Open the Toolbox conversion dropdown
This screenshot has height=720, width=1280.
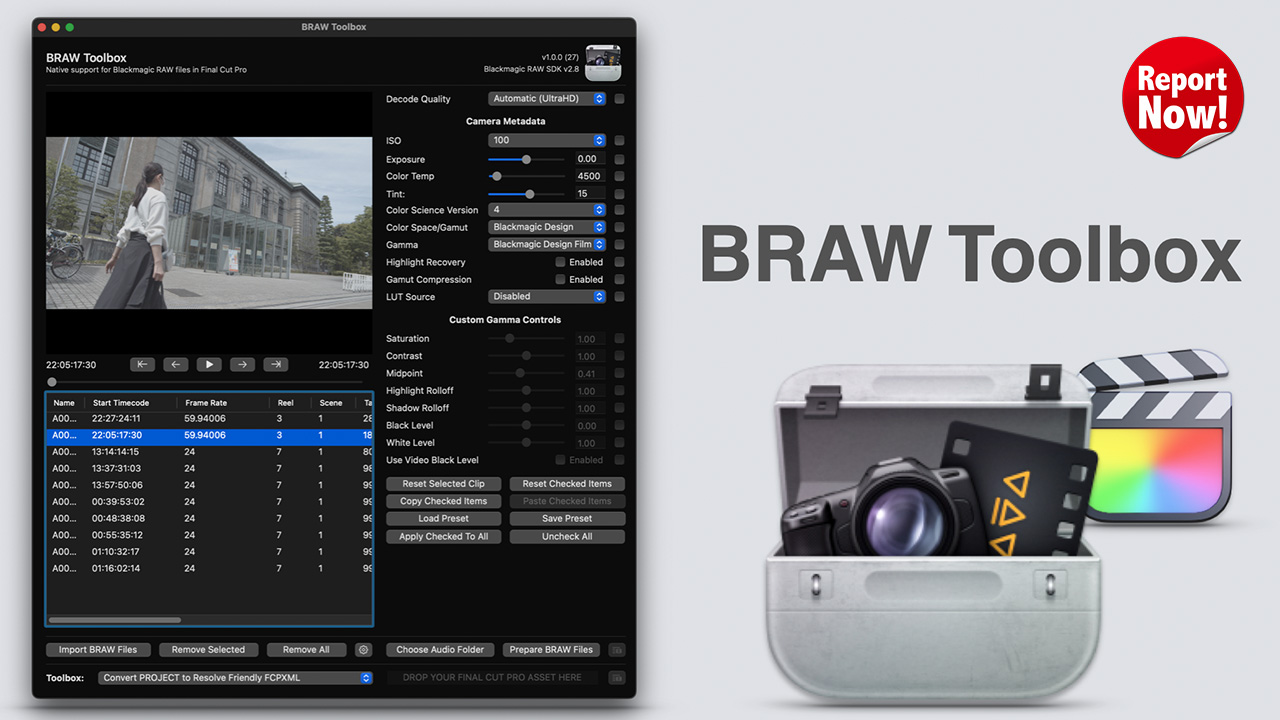tap(234, 677)
